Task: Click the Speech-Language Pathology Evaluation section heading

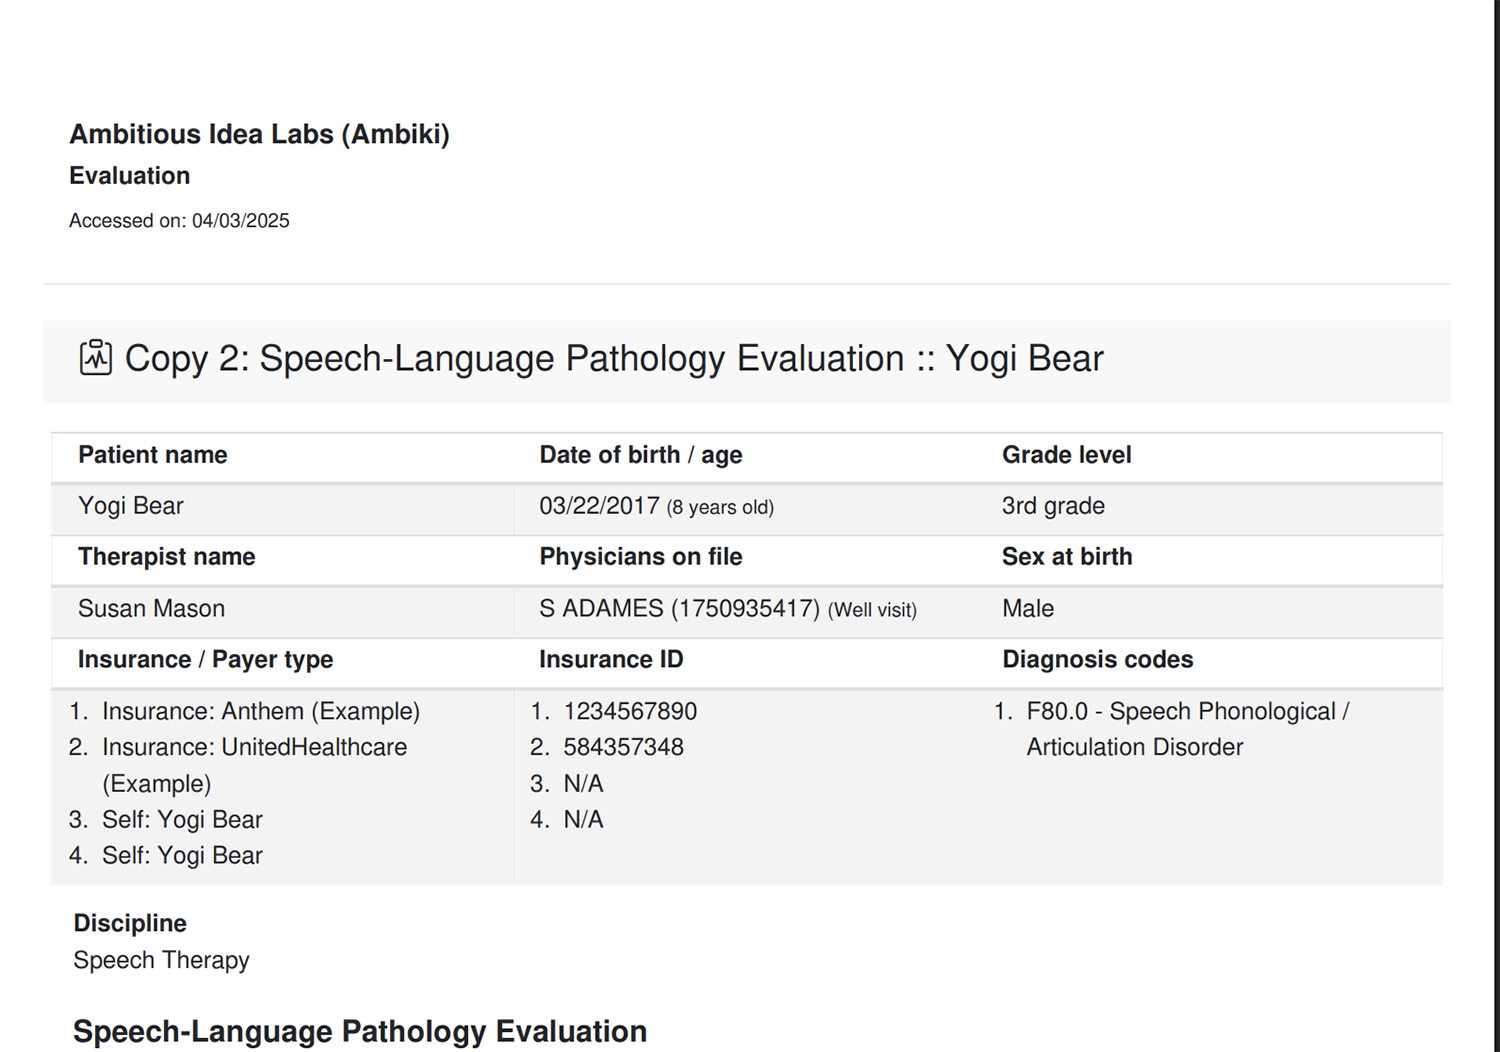Action: [x=360, y=1031]
